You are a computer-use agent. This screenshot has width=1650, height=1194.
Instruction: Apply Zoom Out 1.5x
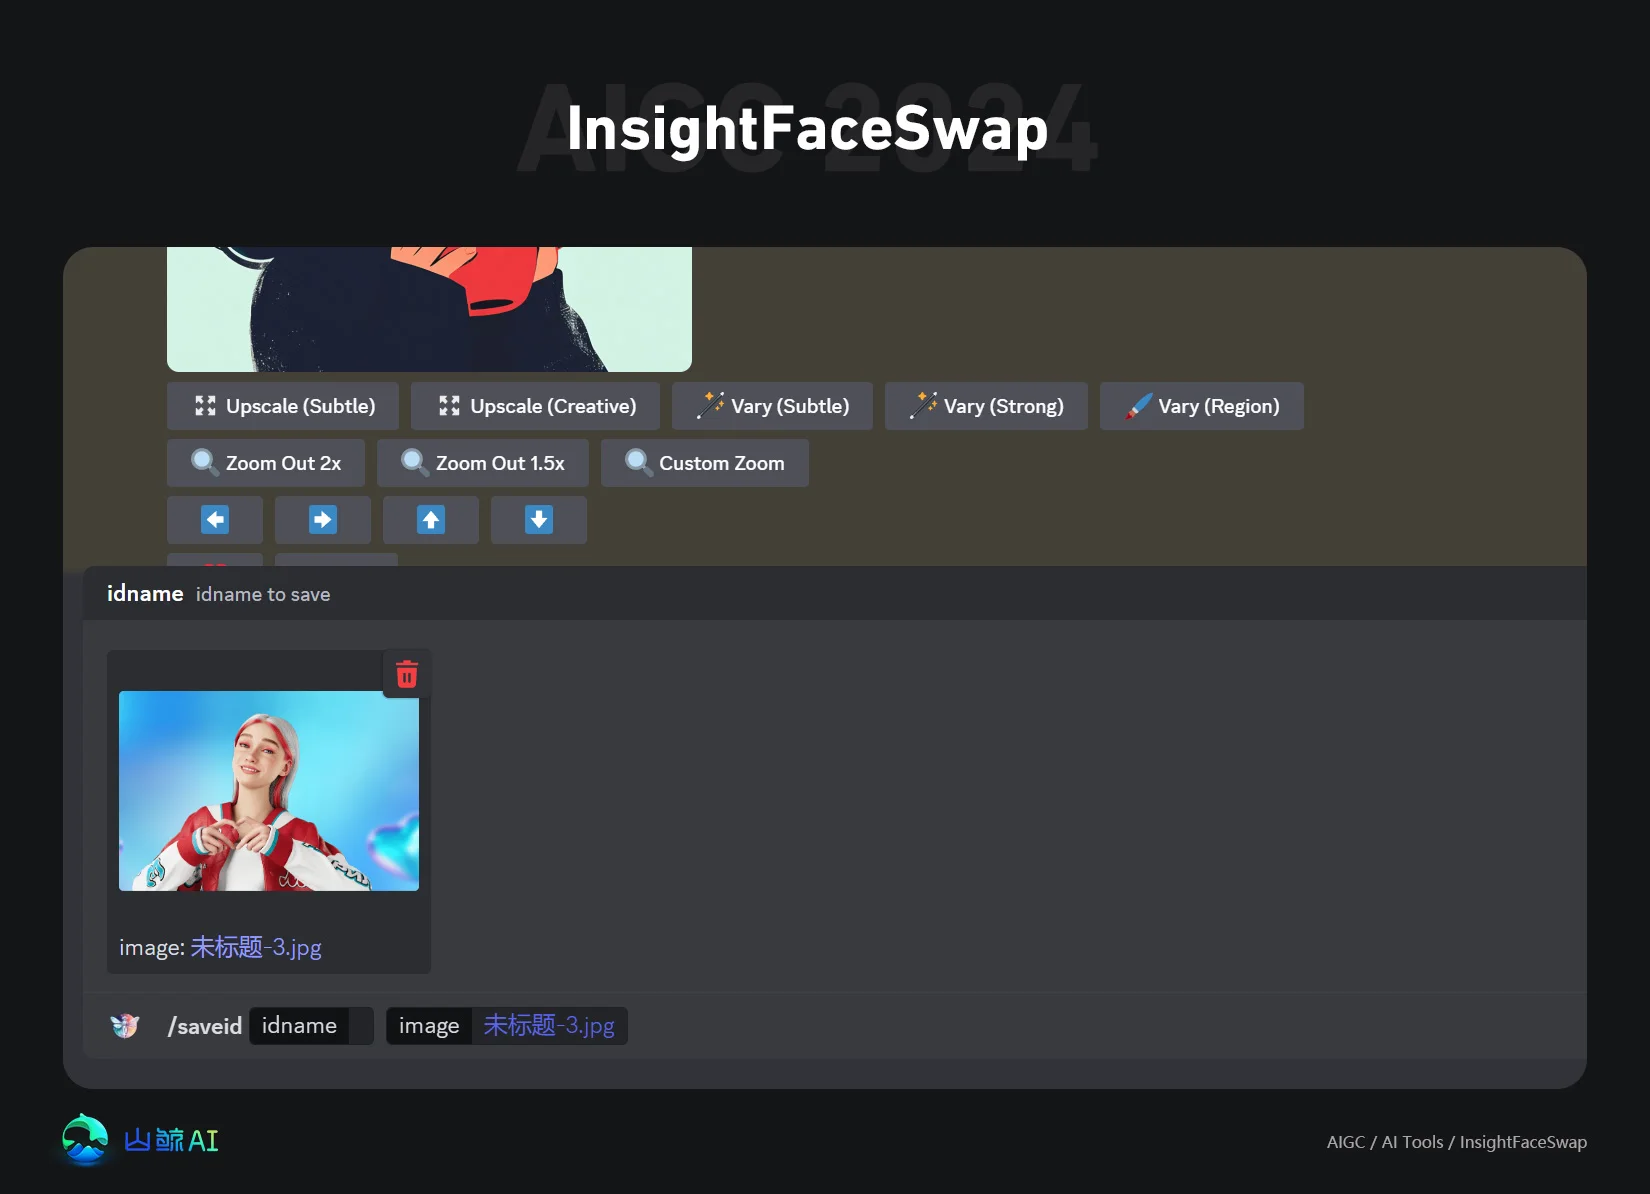[x=483, y=463]
